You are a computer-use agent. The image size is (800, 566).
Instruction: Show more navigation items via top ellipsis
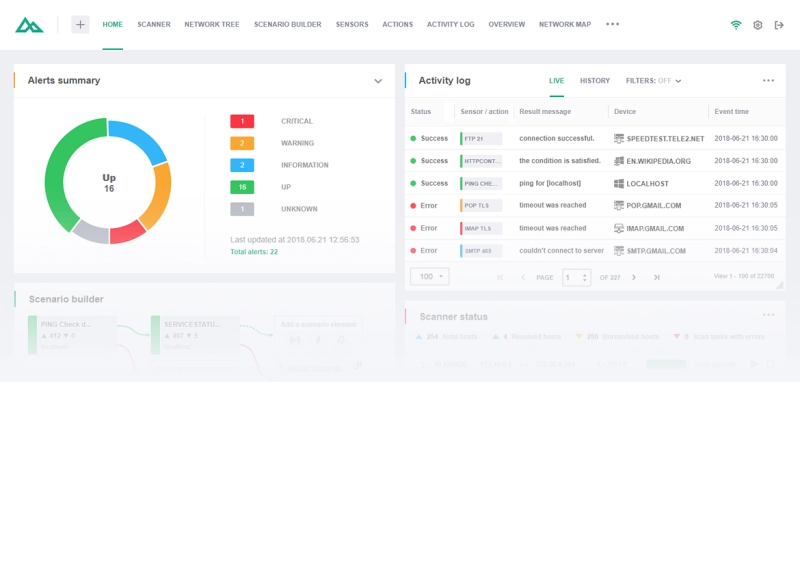pos(613,24)
